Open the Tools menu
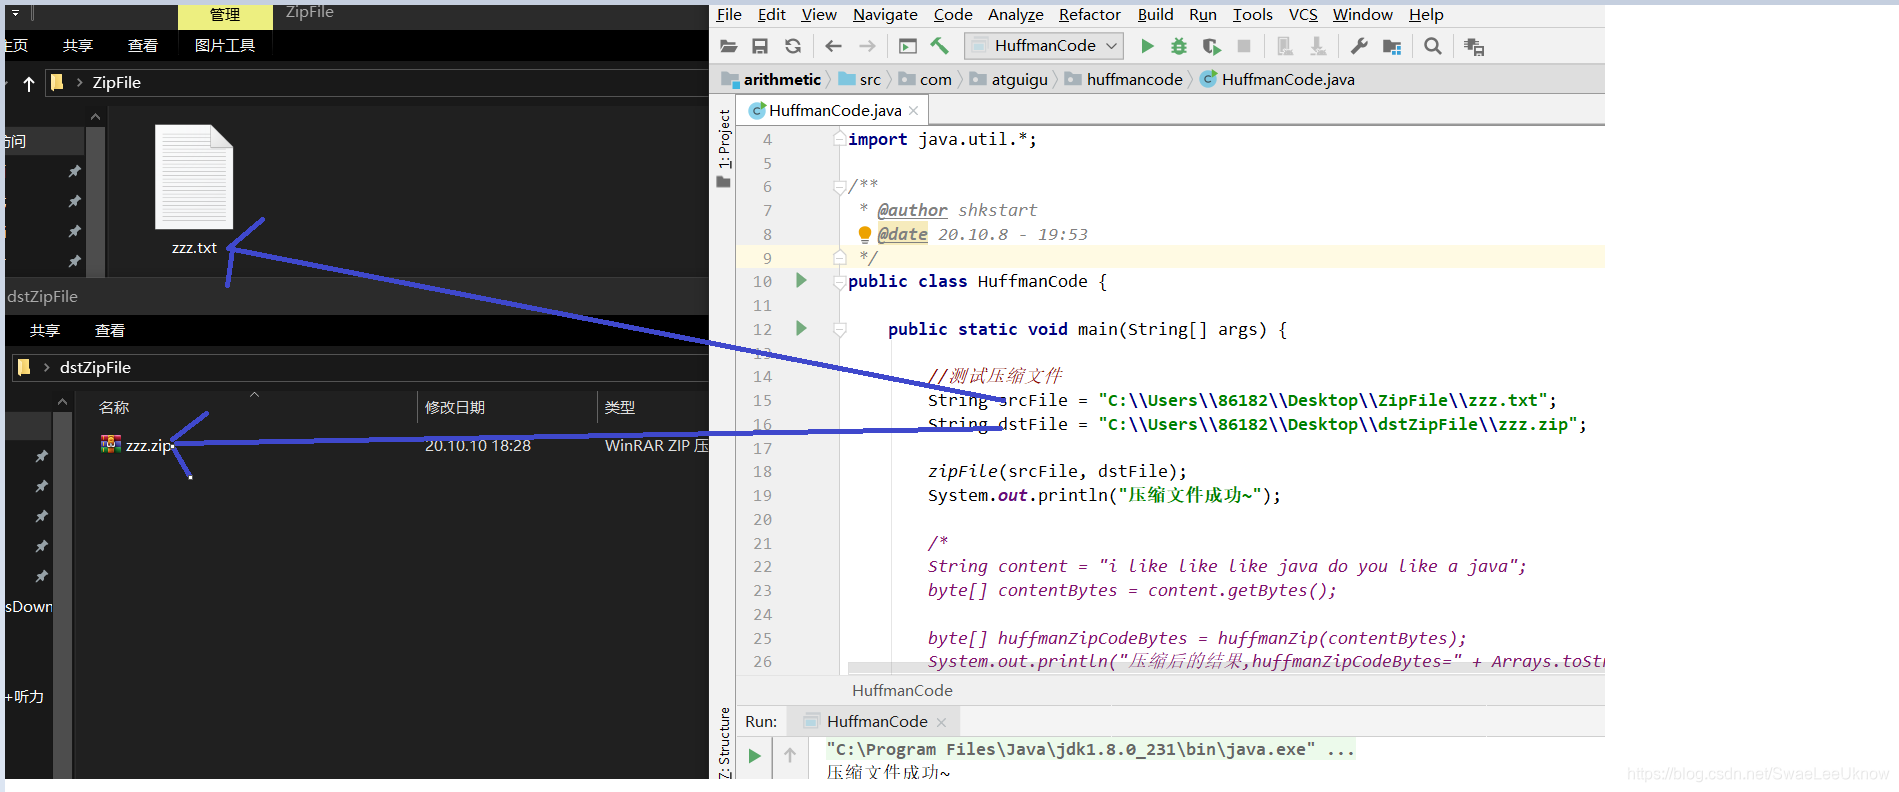The image size is (1899, 792). pyautogui.click(x=1252, y=15)
